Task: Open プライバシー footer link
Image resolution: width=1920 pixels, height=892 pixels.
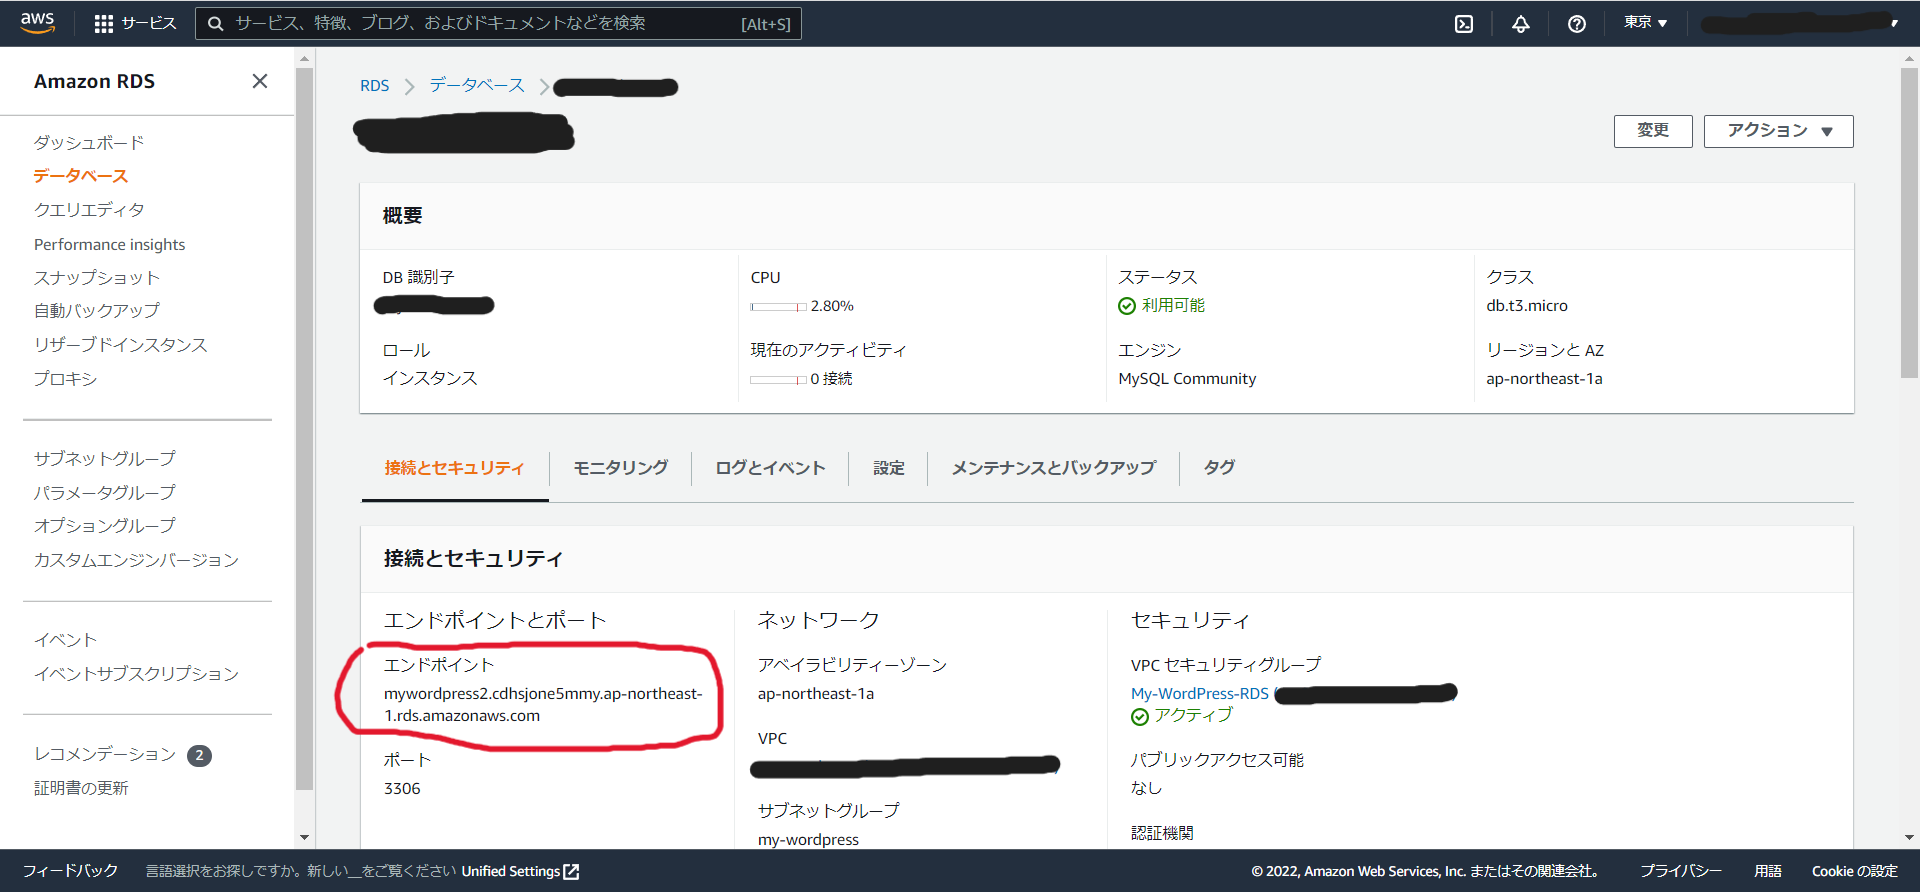Action: 1681,871
